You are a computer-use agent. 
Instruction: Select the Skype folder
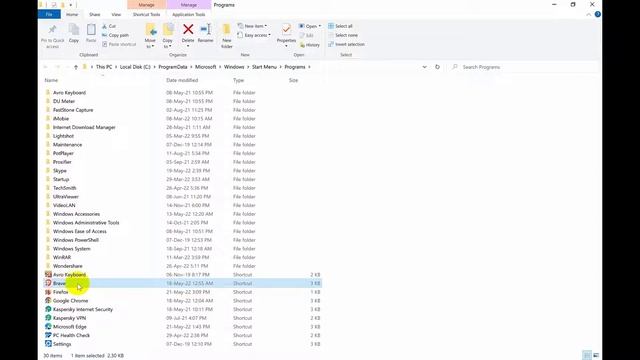pos(60,171)
